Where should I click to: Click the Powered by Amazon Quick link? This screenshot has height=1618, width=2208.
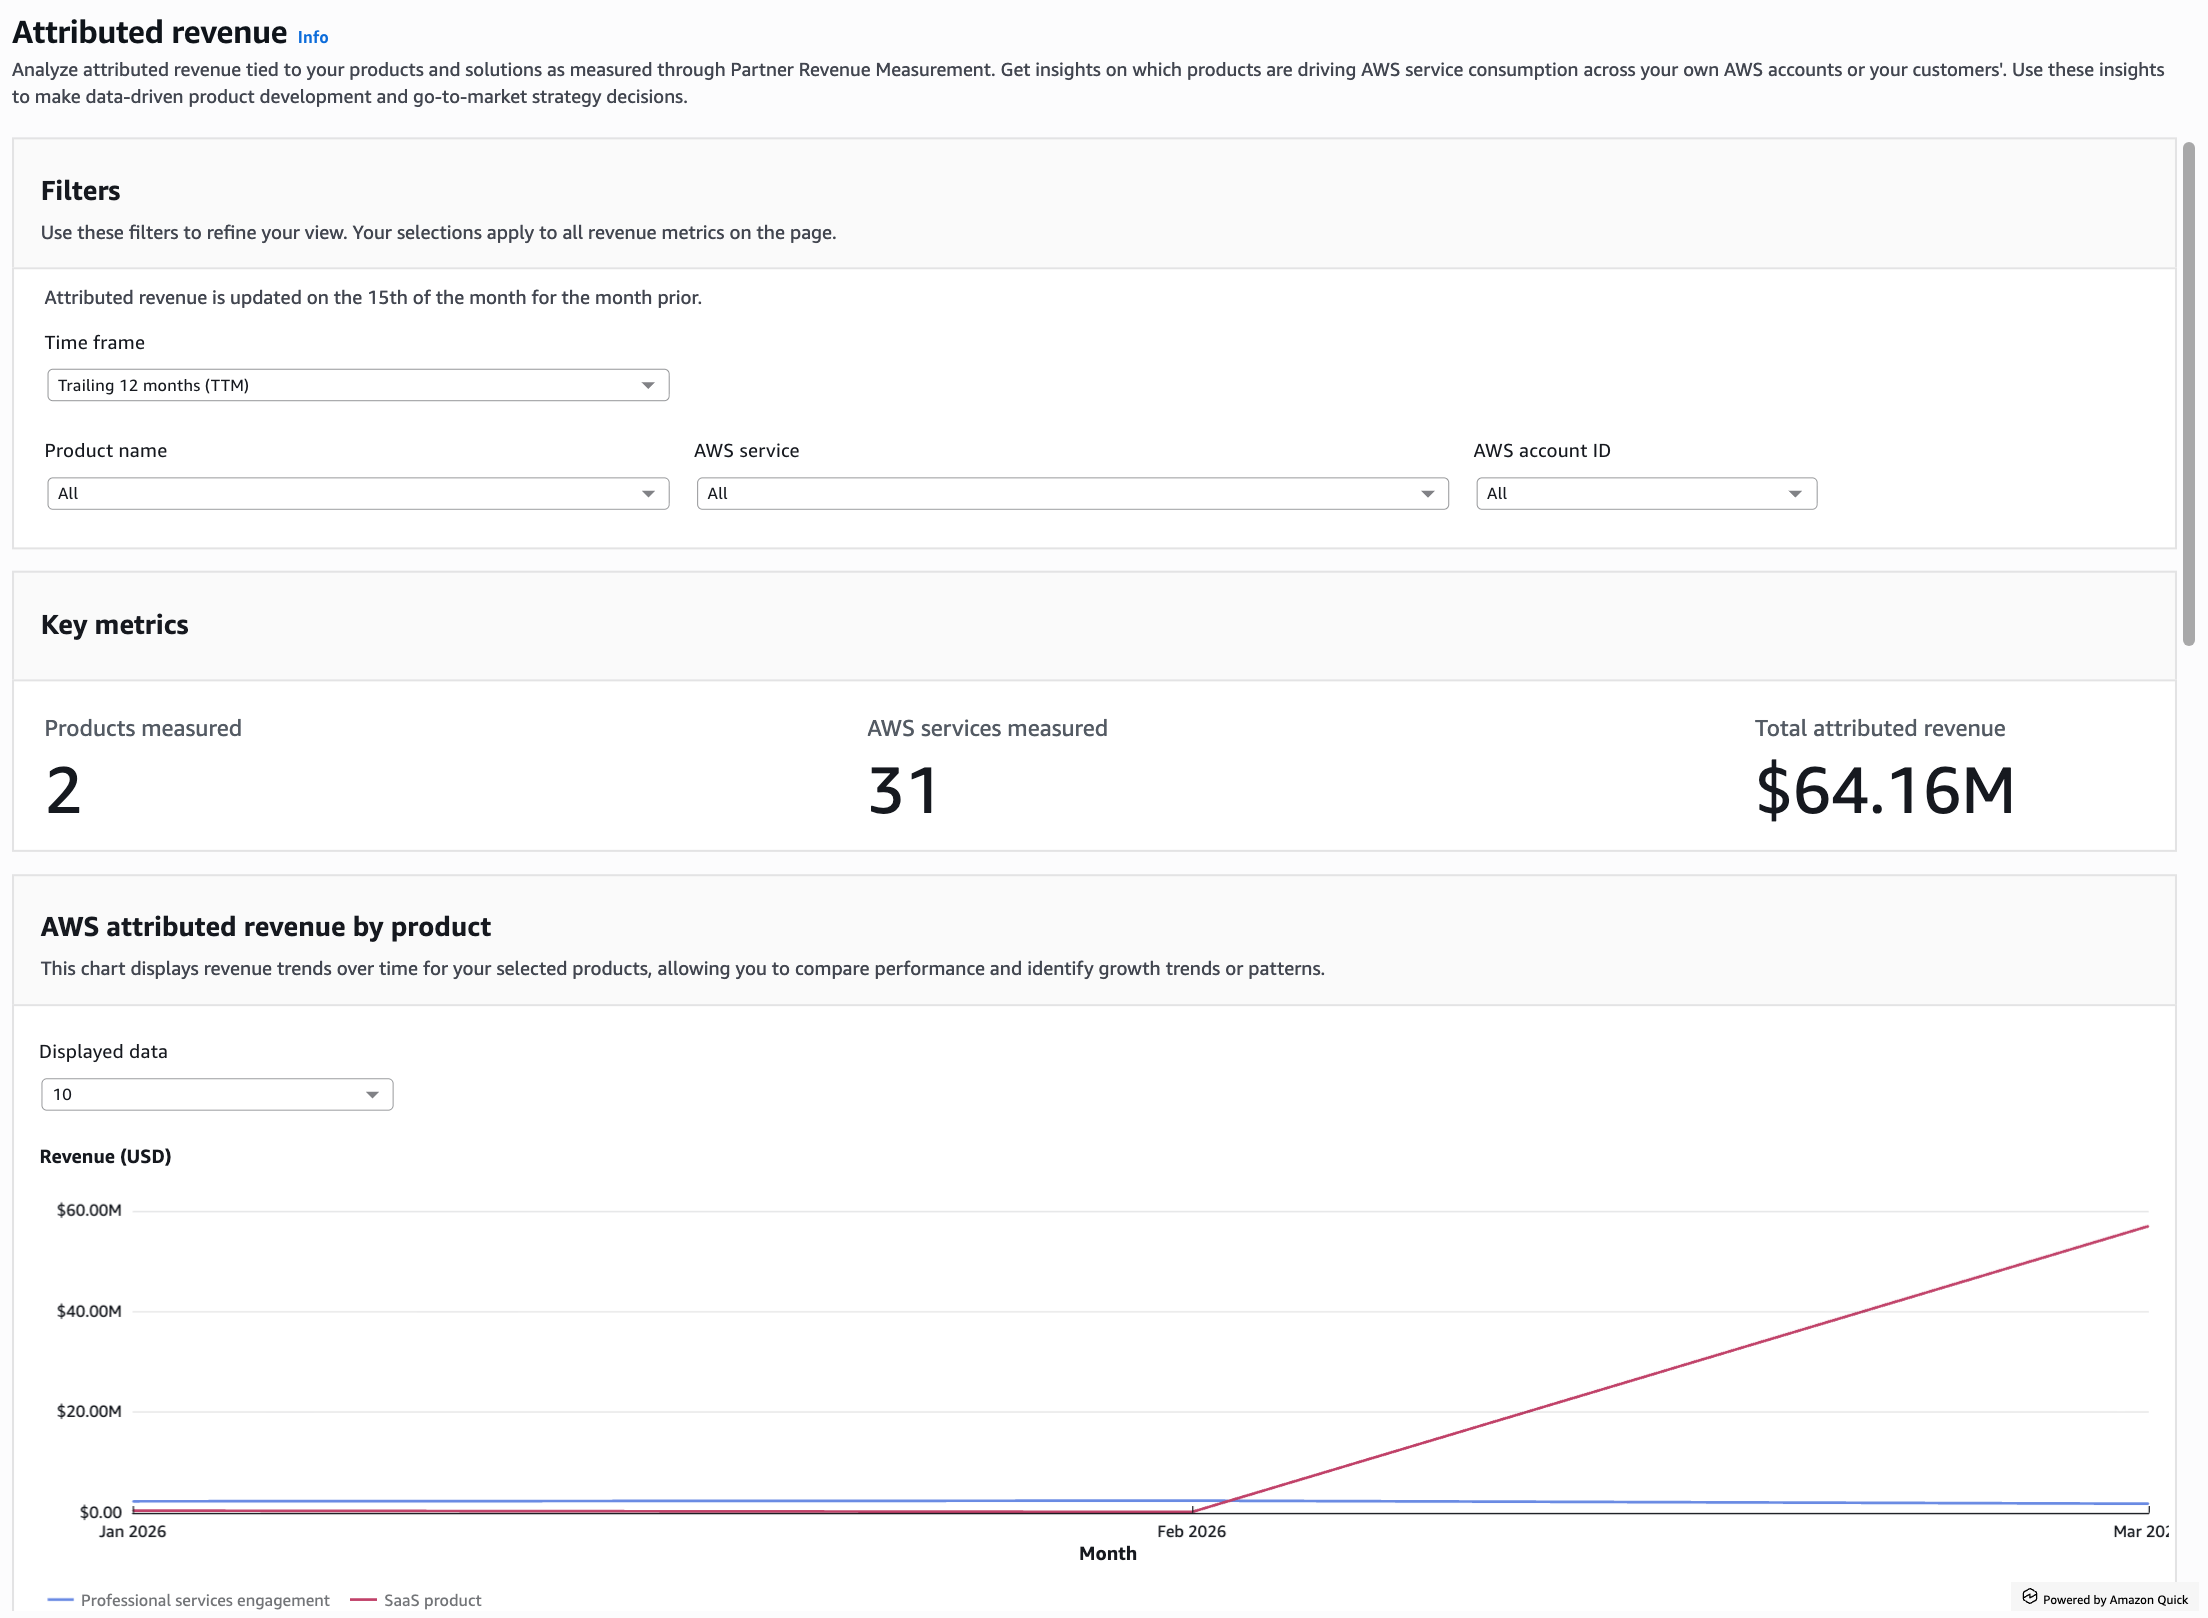(2114, 1599)
